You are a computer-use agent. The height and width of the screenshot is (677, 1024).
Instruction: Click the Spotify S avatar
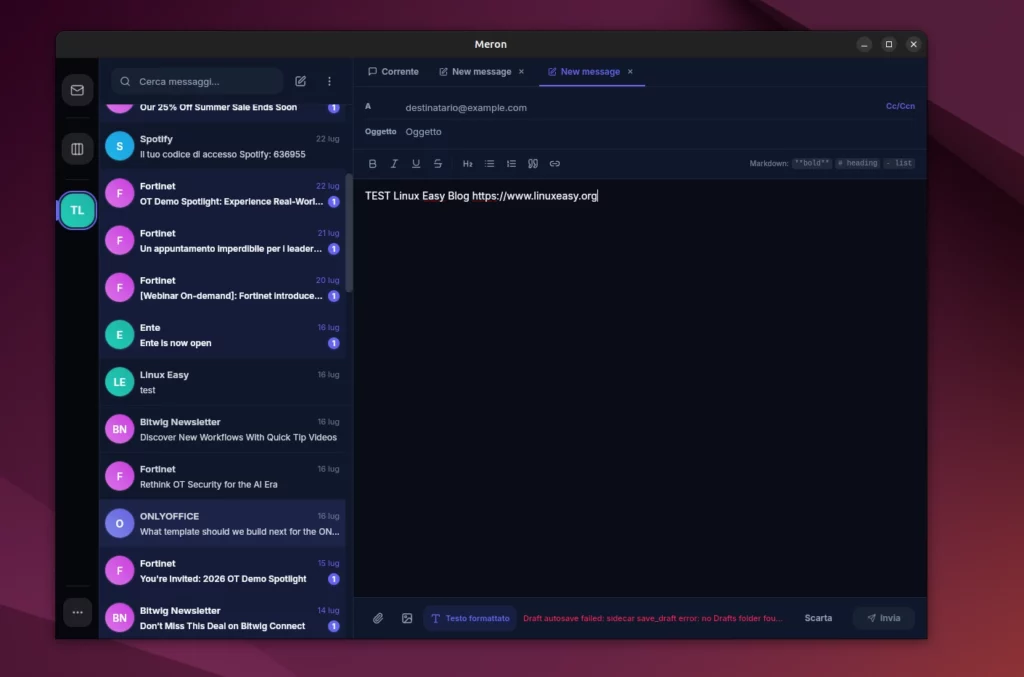pyautogui.click(x=120, y=146)
